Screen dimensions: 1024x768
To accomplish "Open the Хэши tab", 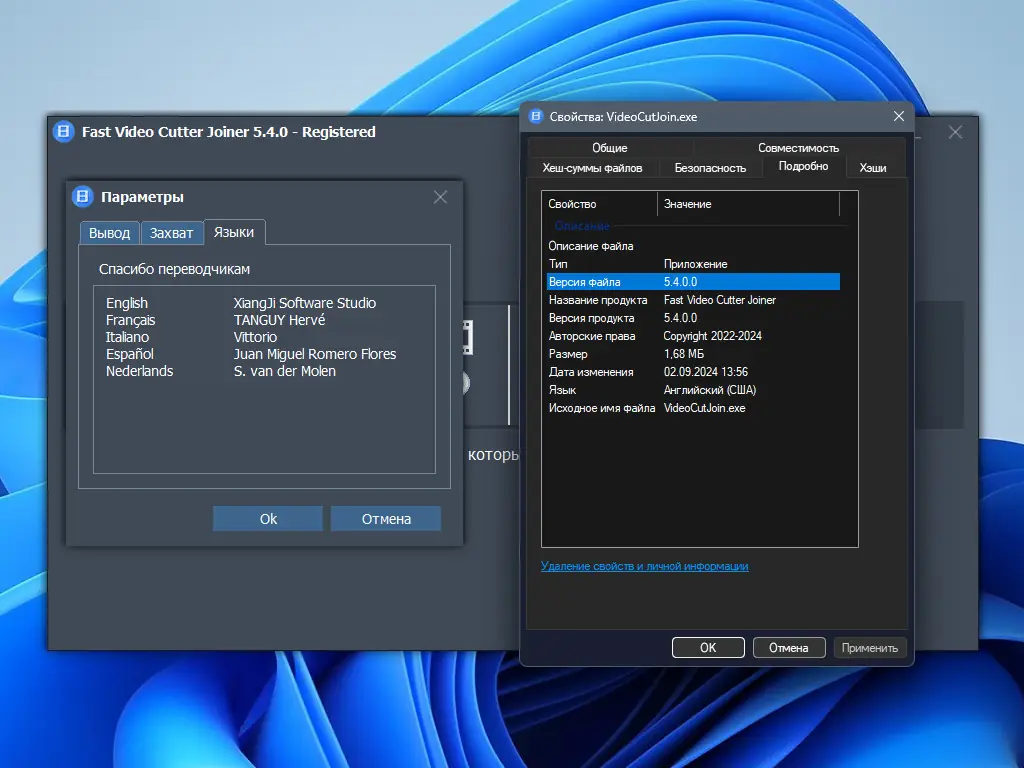I will pos(872,168).
